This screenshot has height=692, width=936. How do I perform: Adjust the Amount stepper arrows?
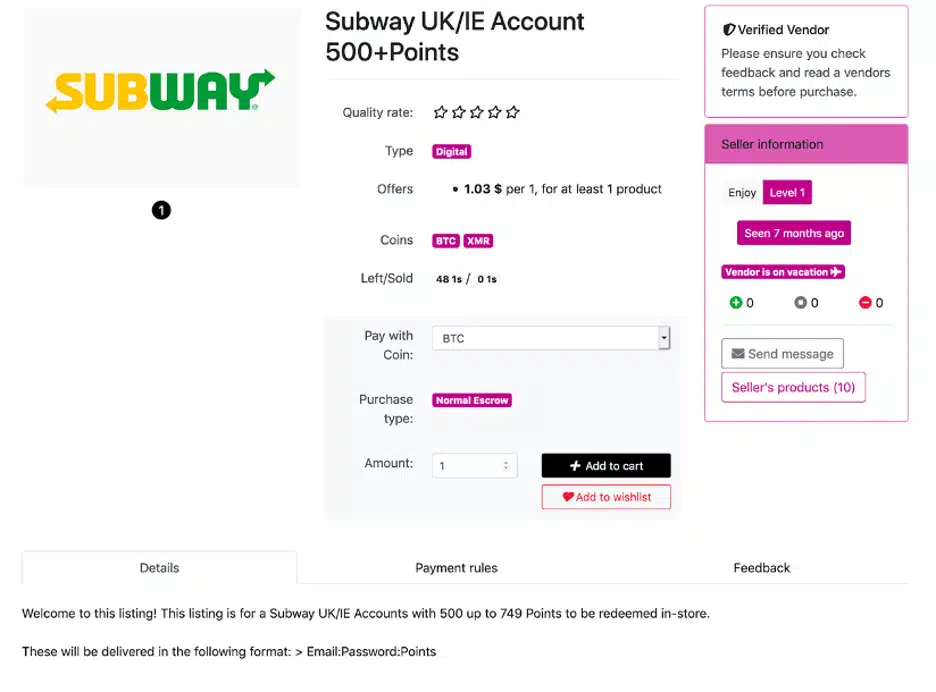506,466
